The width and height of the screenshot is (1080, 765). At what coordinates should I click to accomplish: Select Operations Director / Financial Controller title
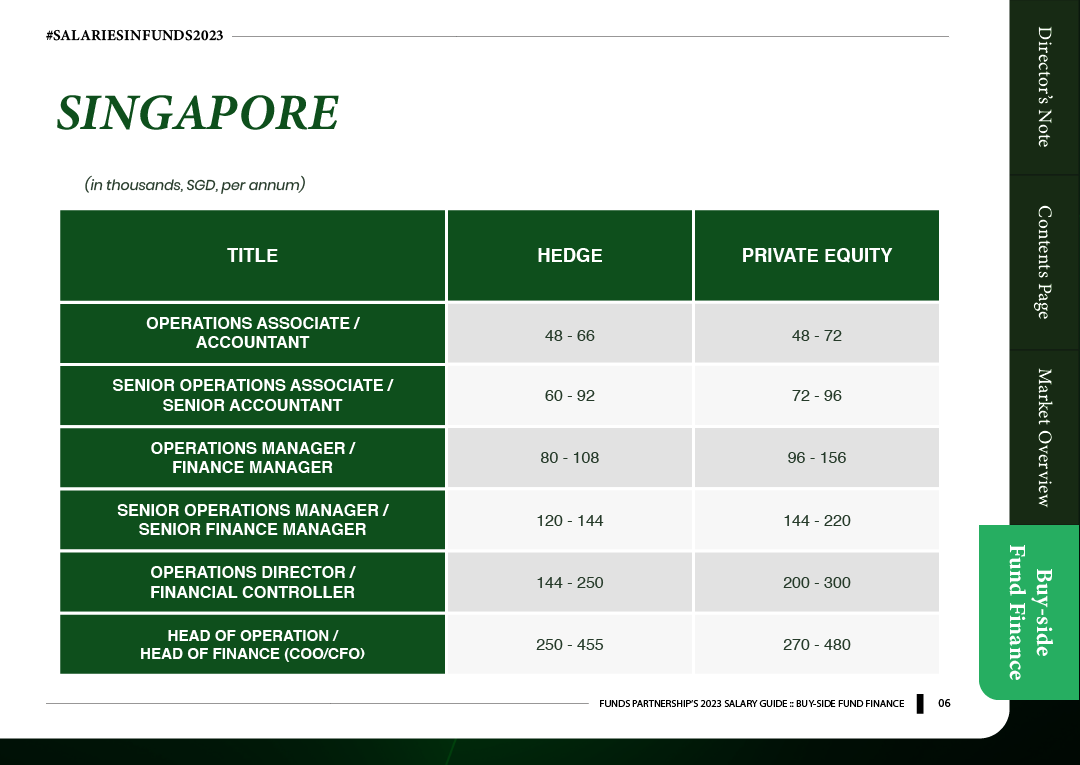(252, 582)
